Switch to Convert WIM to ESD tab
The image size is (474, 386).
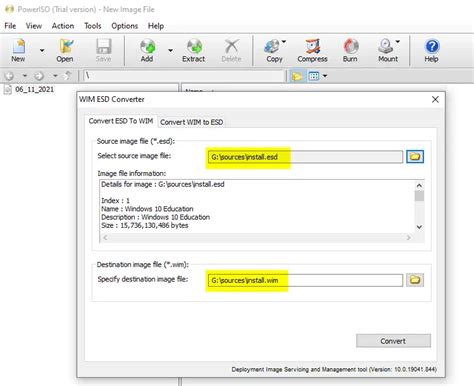(192, 122)
